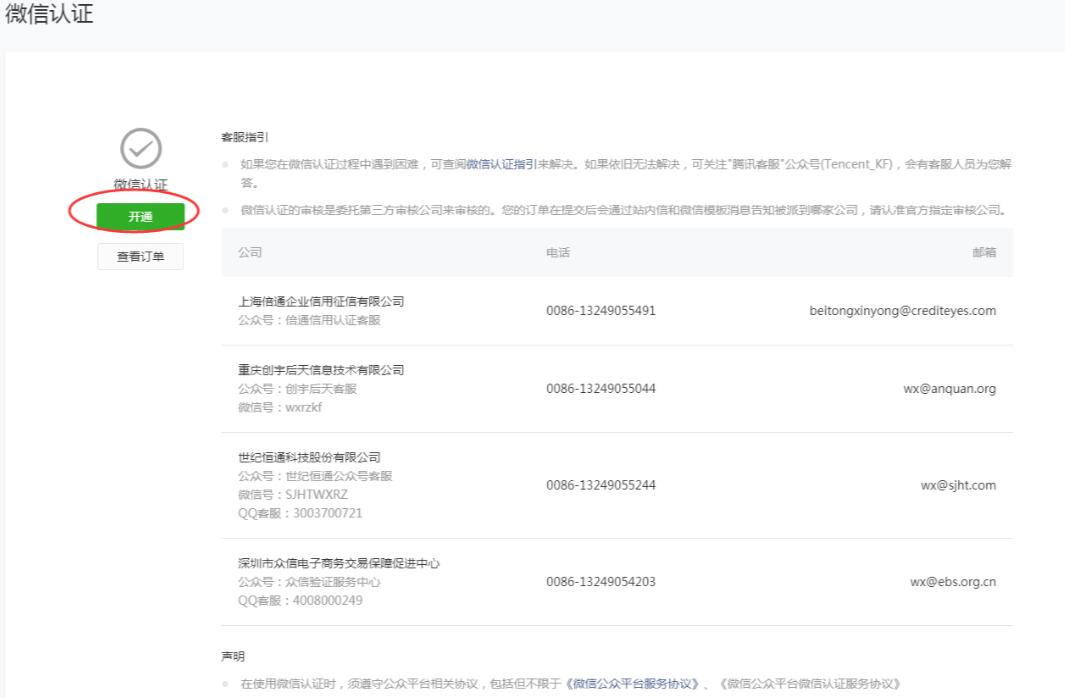Click phone number 0086-13249055491
Image resolution: width=1065 pixels, height=698 pixels.
(x=601, y=311)
